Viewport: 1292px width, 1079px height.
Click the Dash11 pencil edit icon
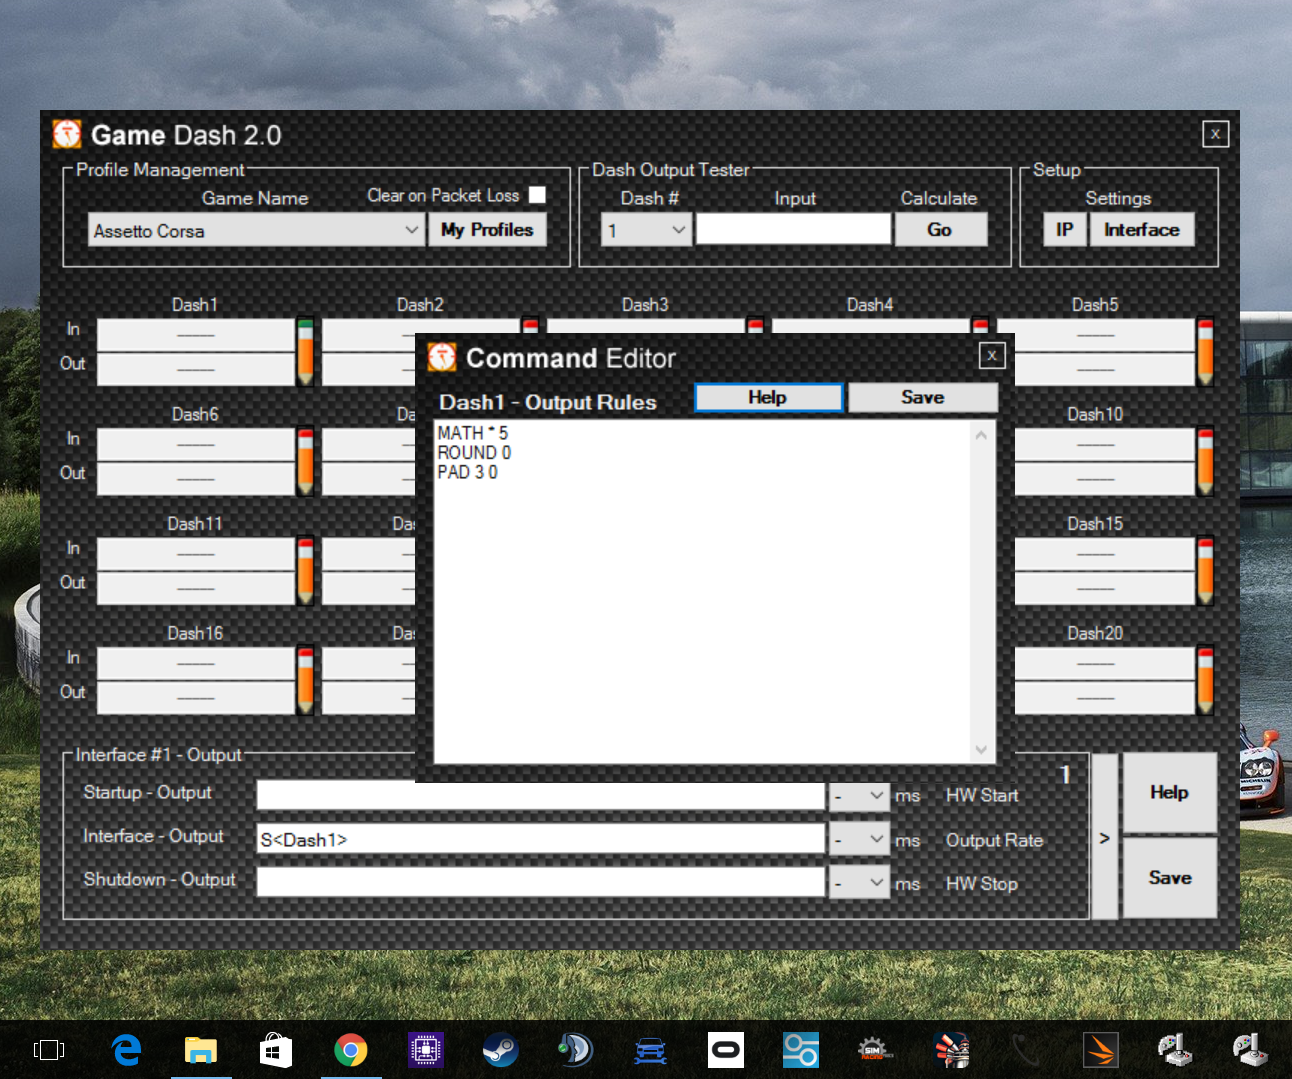(x=305, y=571)
